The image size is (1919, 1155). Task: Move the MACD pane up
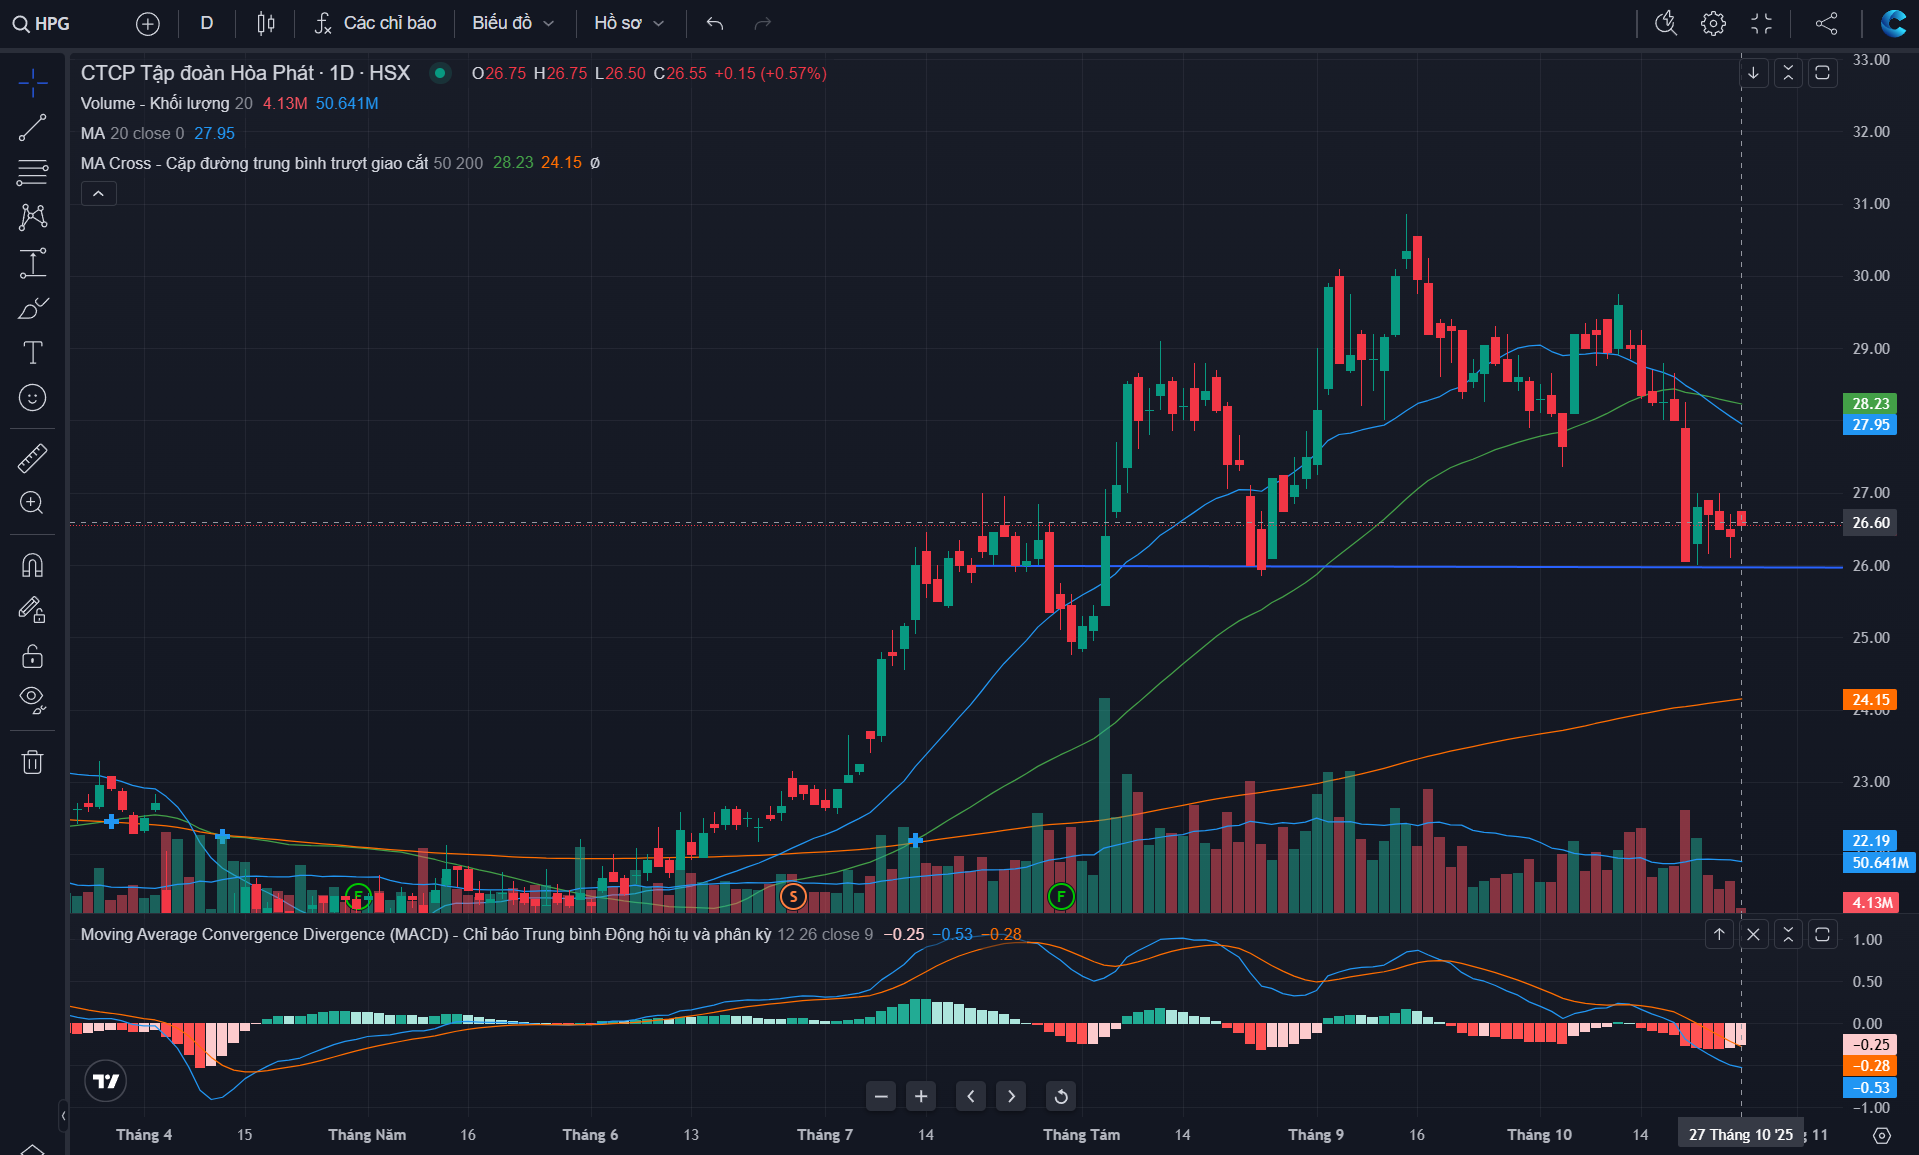pyautogui.click(x=1719, y=934)
